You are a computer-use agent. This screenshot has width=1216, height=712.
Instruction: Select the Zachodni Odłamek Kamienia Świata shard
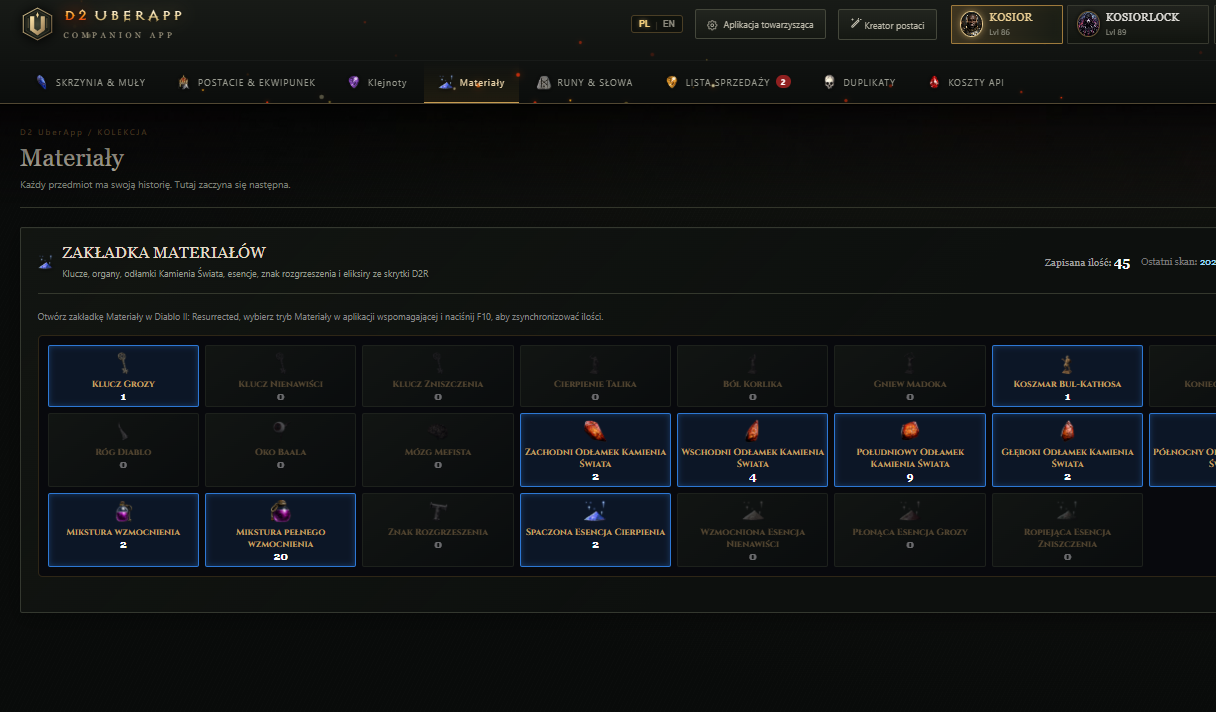[595, 431]
